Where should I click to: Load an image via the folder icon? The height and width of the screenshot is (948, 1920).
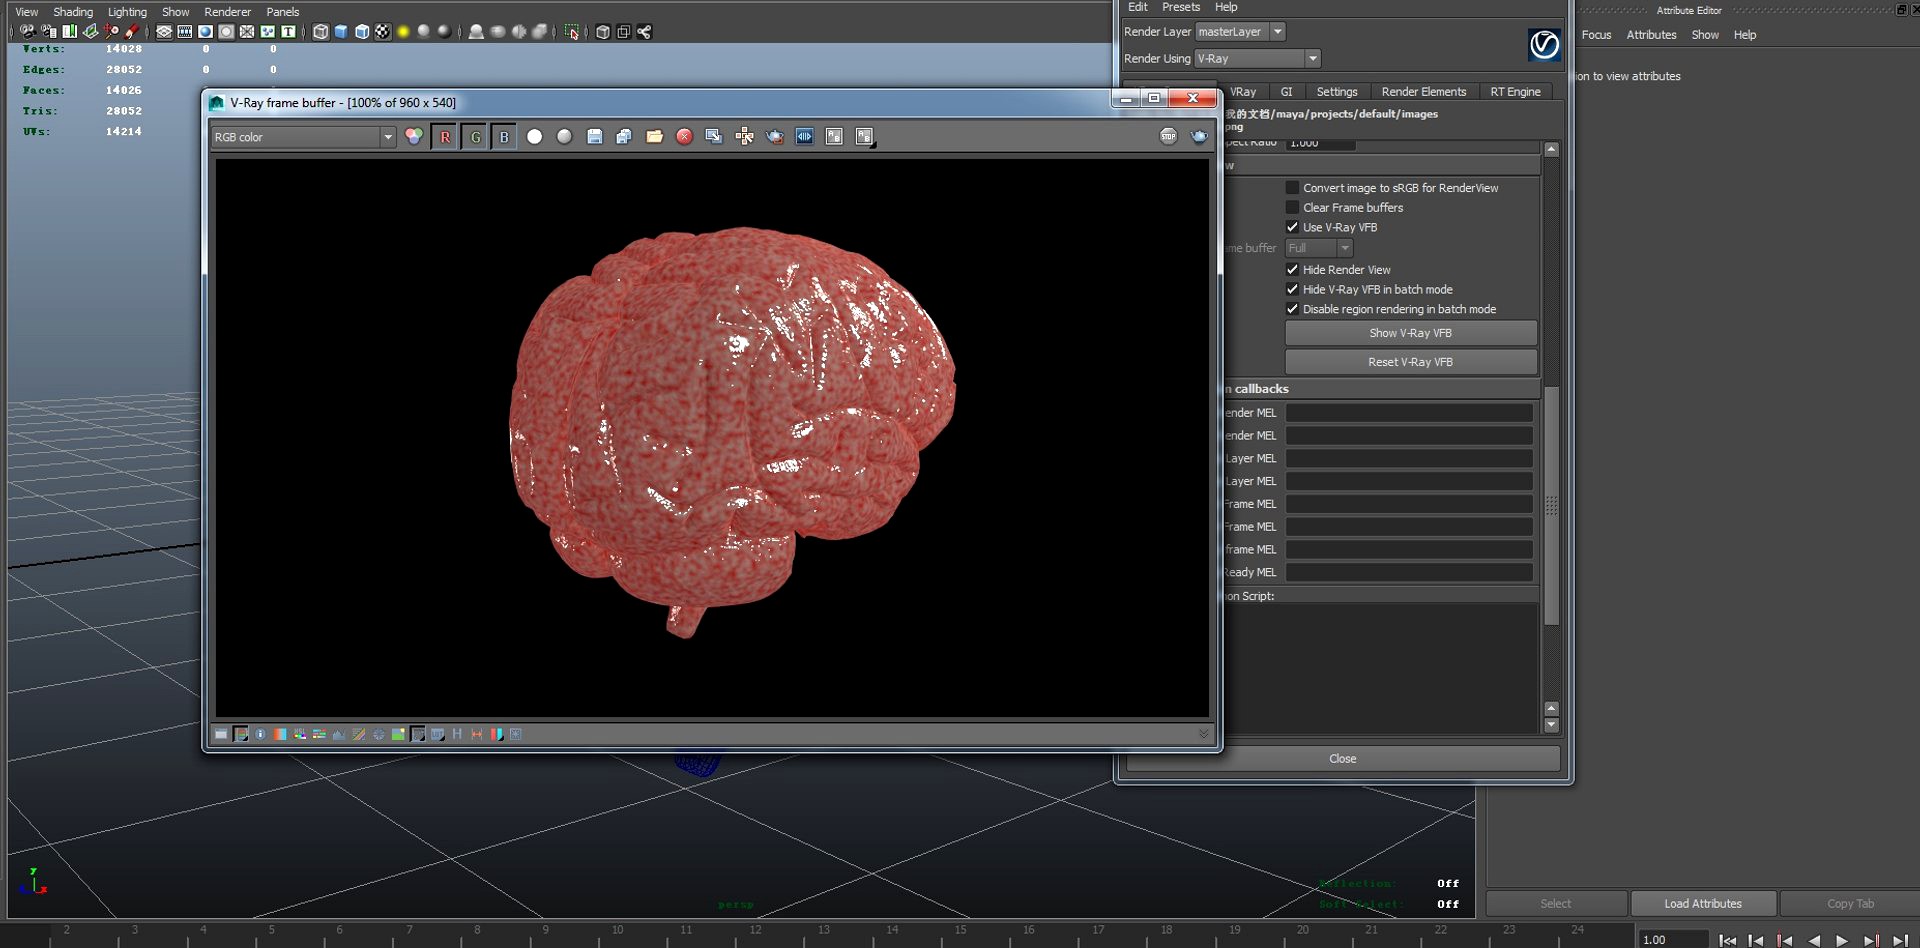pos(654,137)
